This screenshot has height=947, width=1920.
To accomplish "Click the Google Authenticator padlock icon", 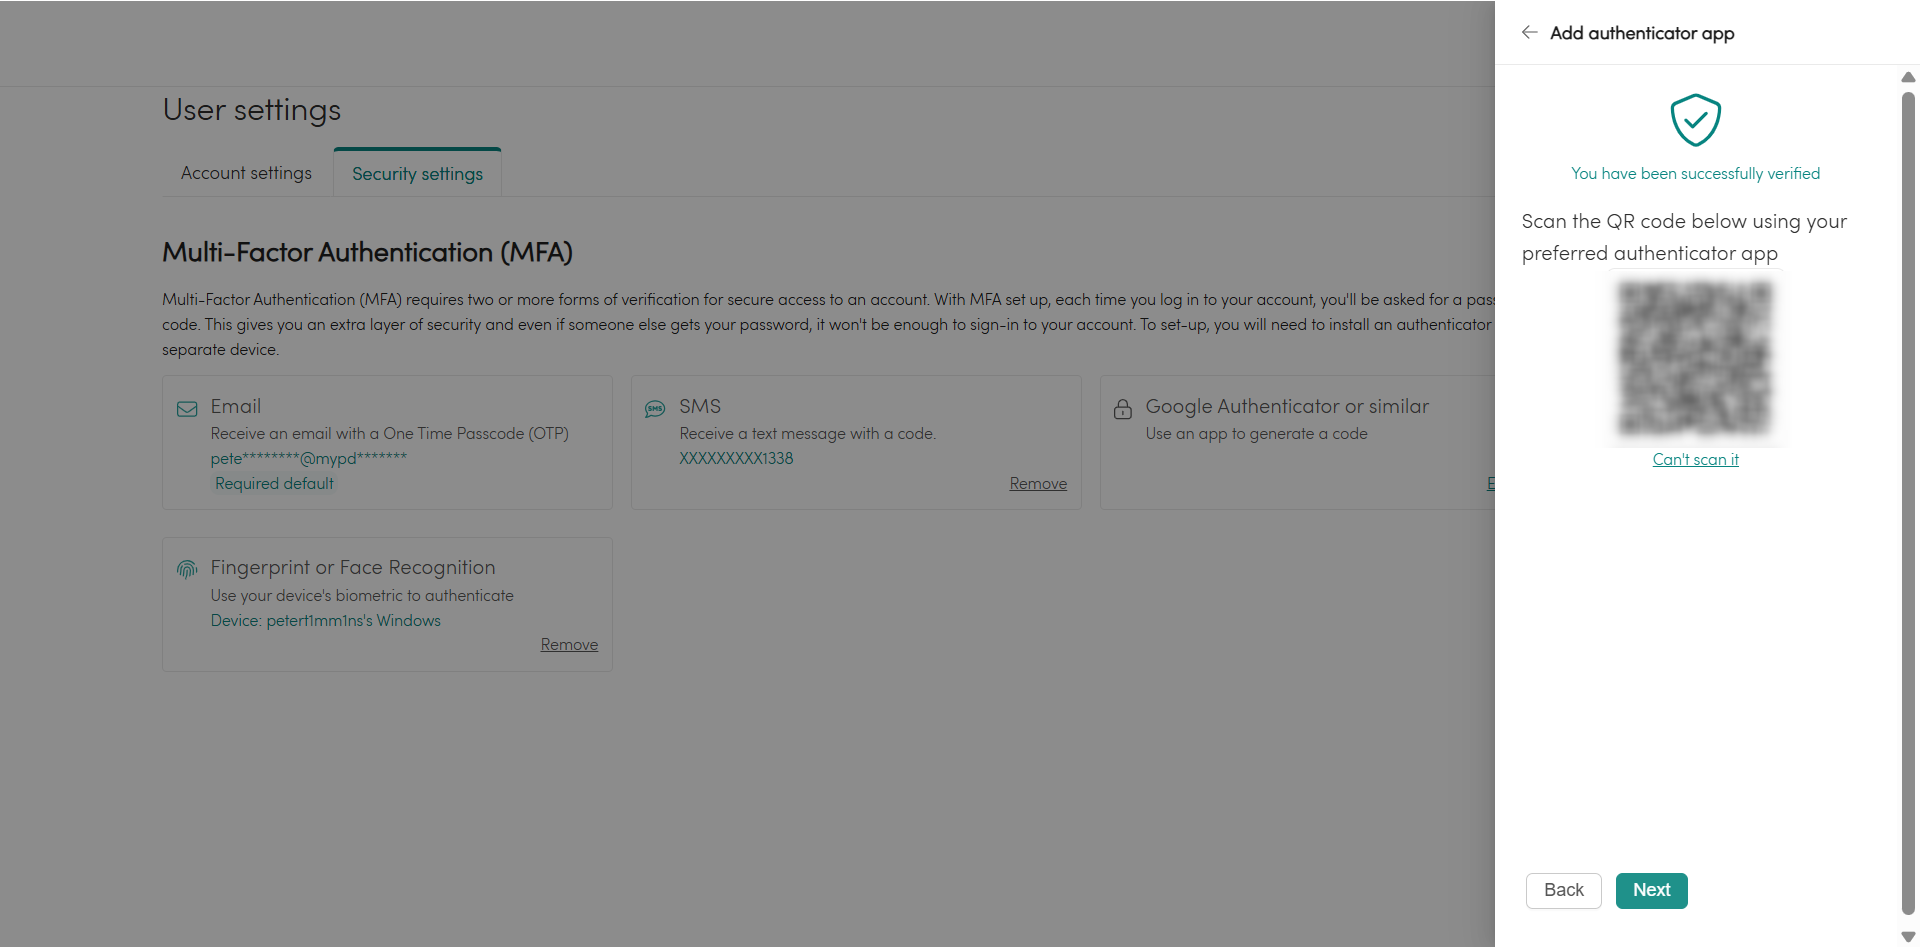I will (1123, 408).
